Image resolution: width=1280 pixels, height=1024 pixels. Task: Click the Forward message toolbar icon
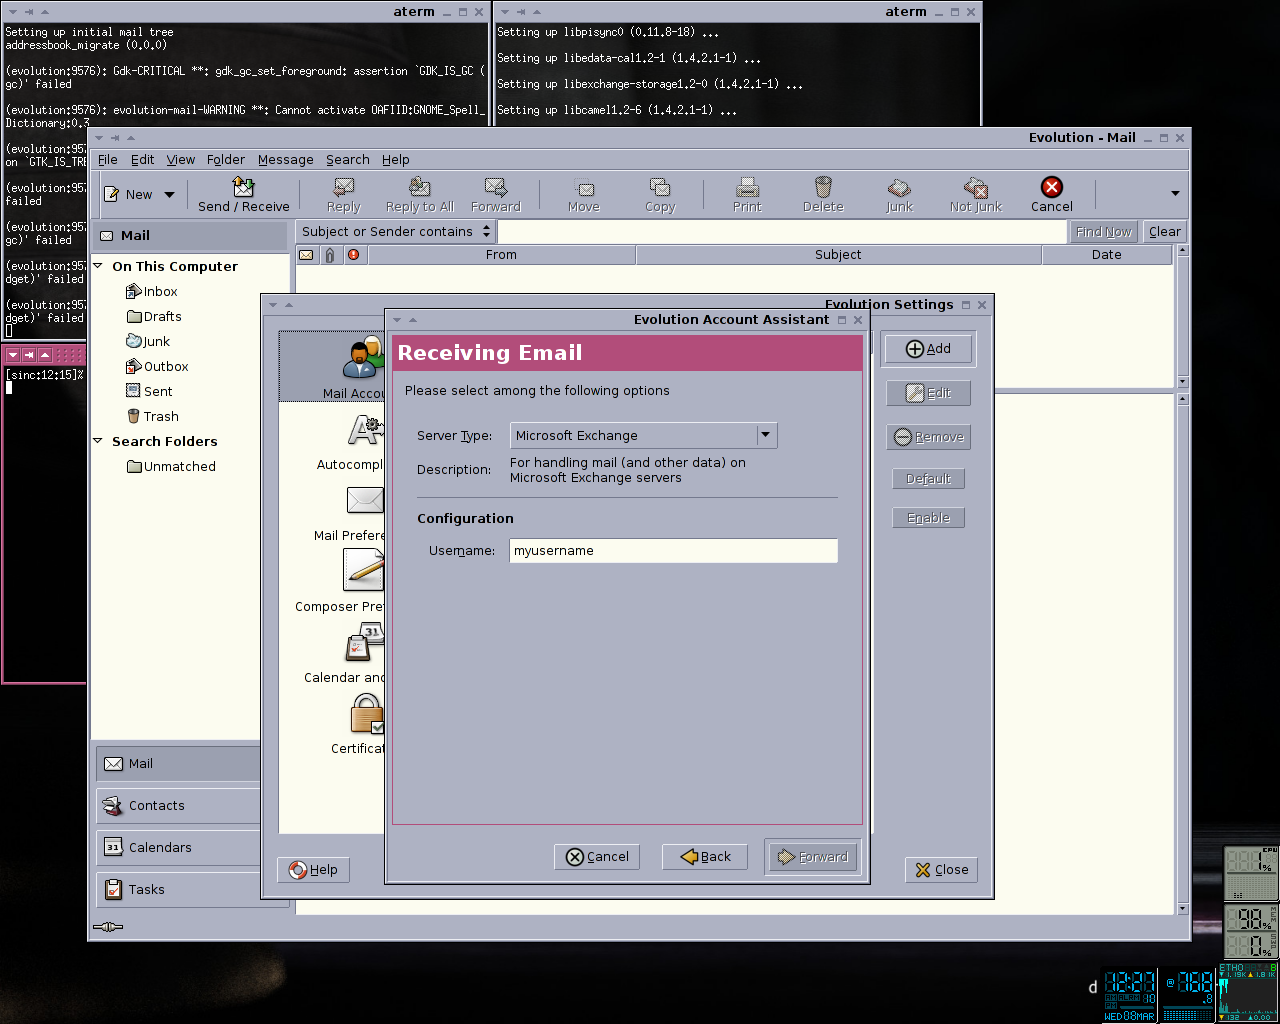(496, 195)
